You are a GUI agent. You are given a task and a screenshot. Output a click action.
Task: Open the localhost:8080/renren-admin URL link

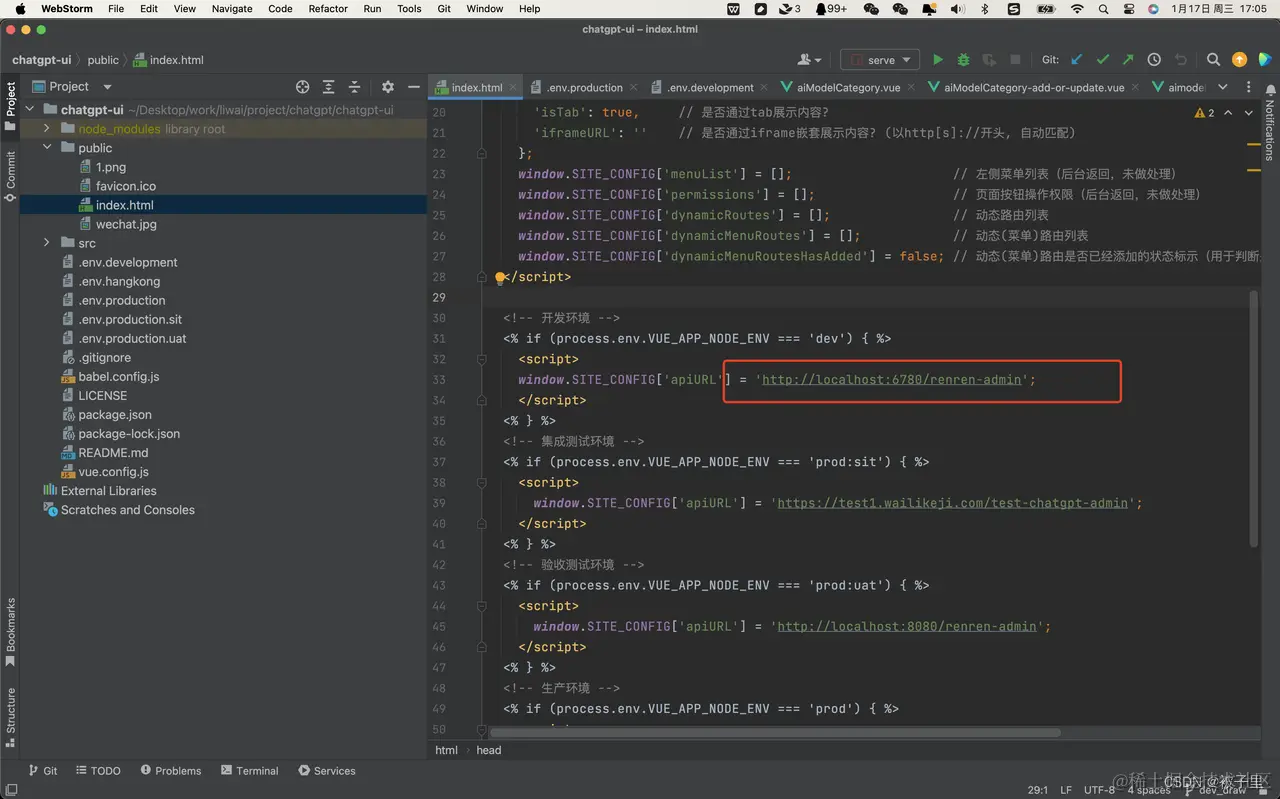907,626
